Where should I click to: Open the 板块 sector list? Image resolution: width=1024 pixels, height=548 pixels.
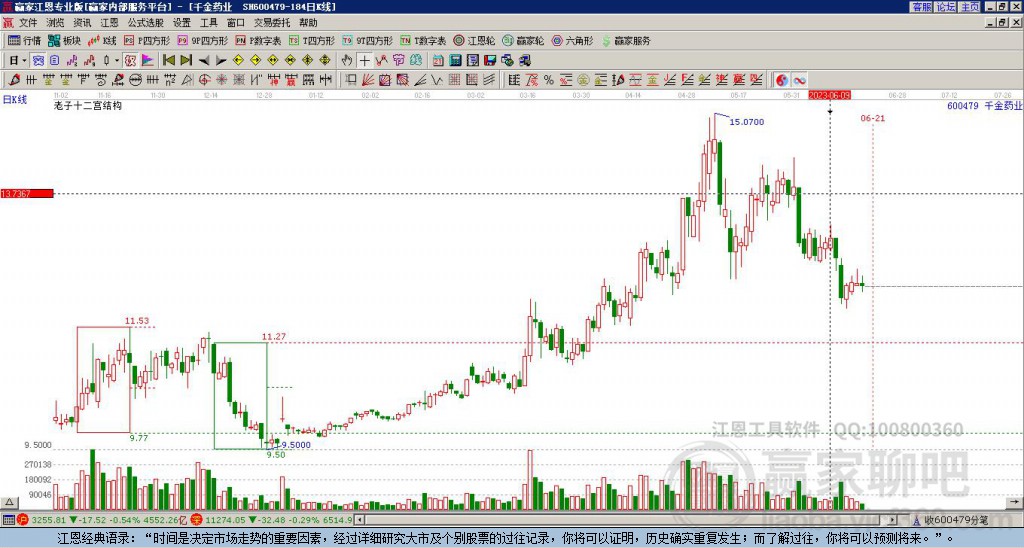64,40
